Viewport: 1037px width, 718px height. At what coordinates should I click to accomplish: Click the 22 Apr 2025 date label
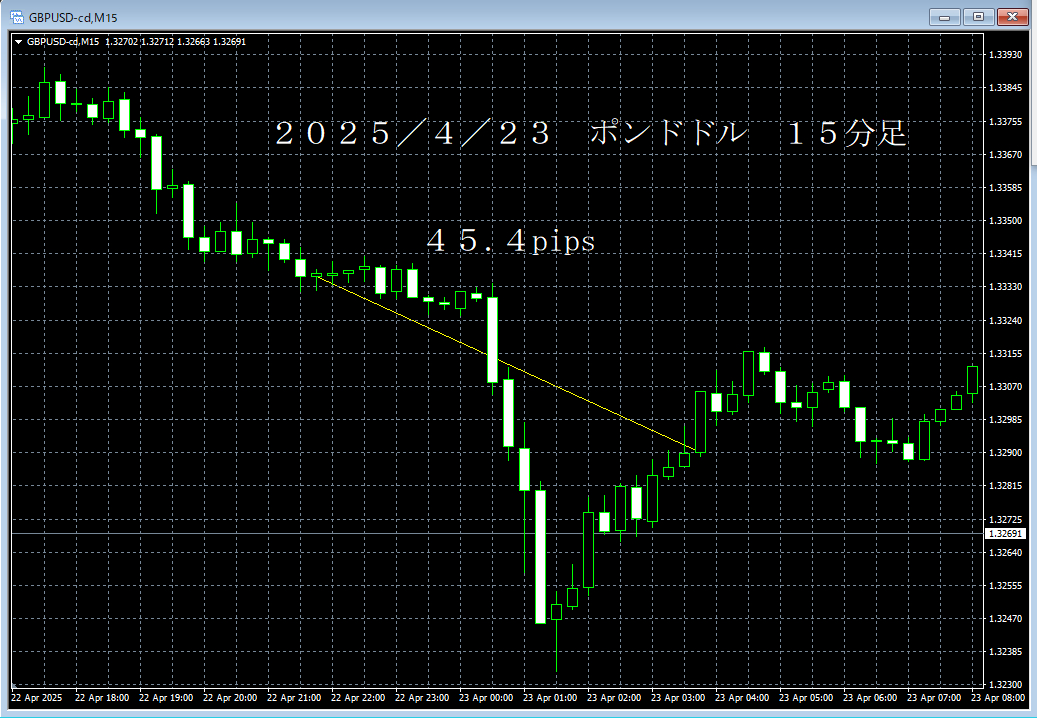coord(36,698)
